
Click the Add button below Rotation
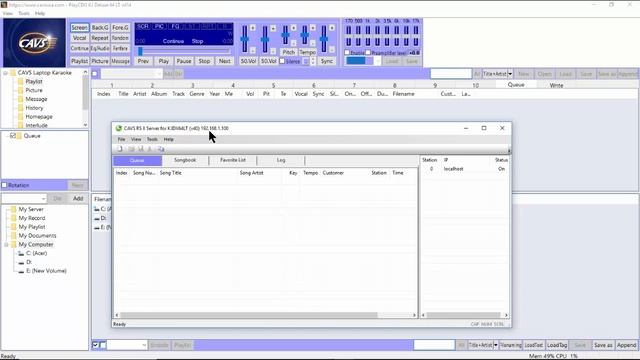click(x=78, y=199)
